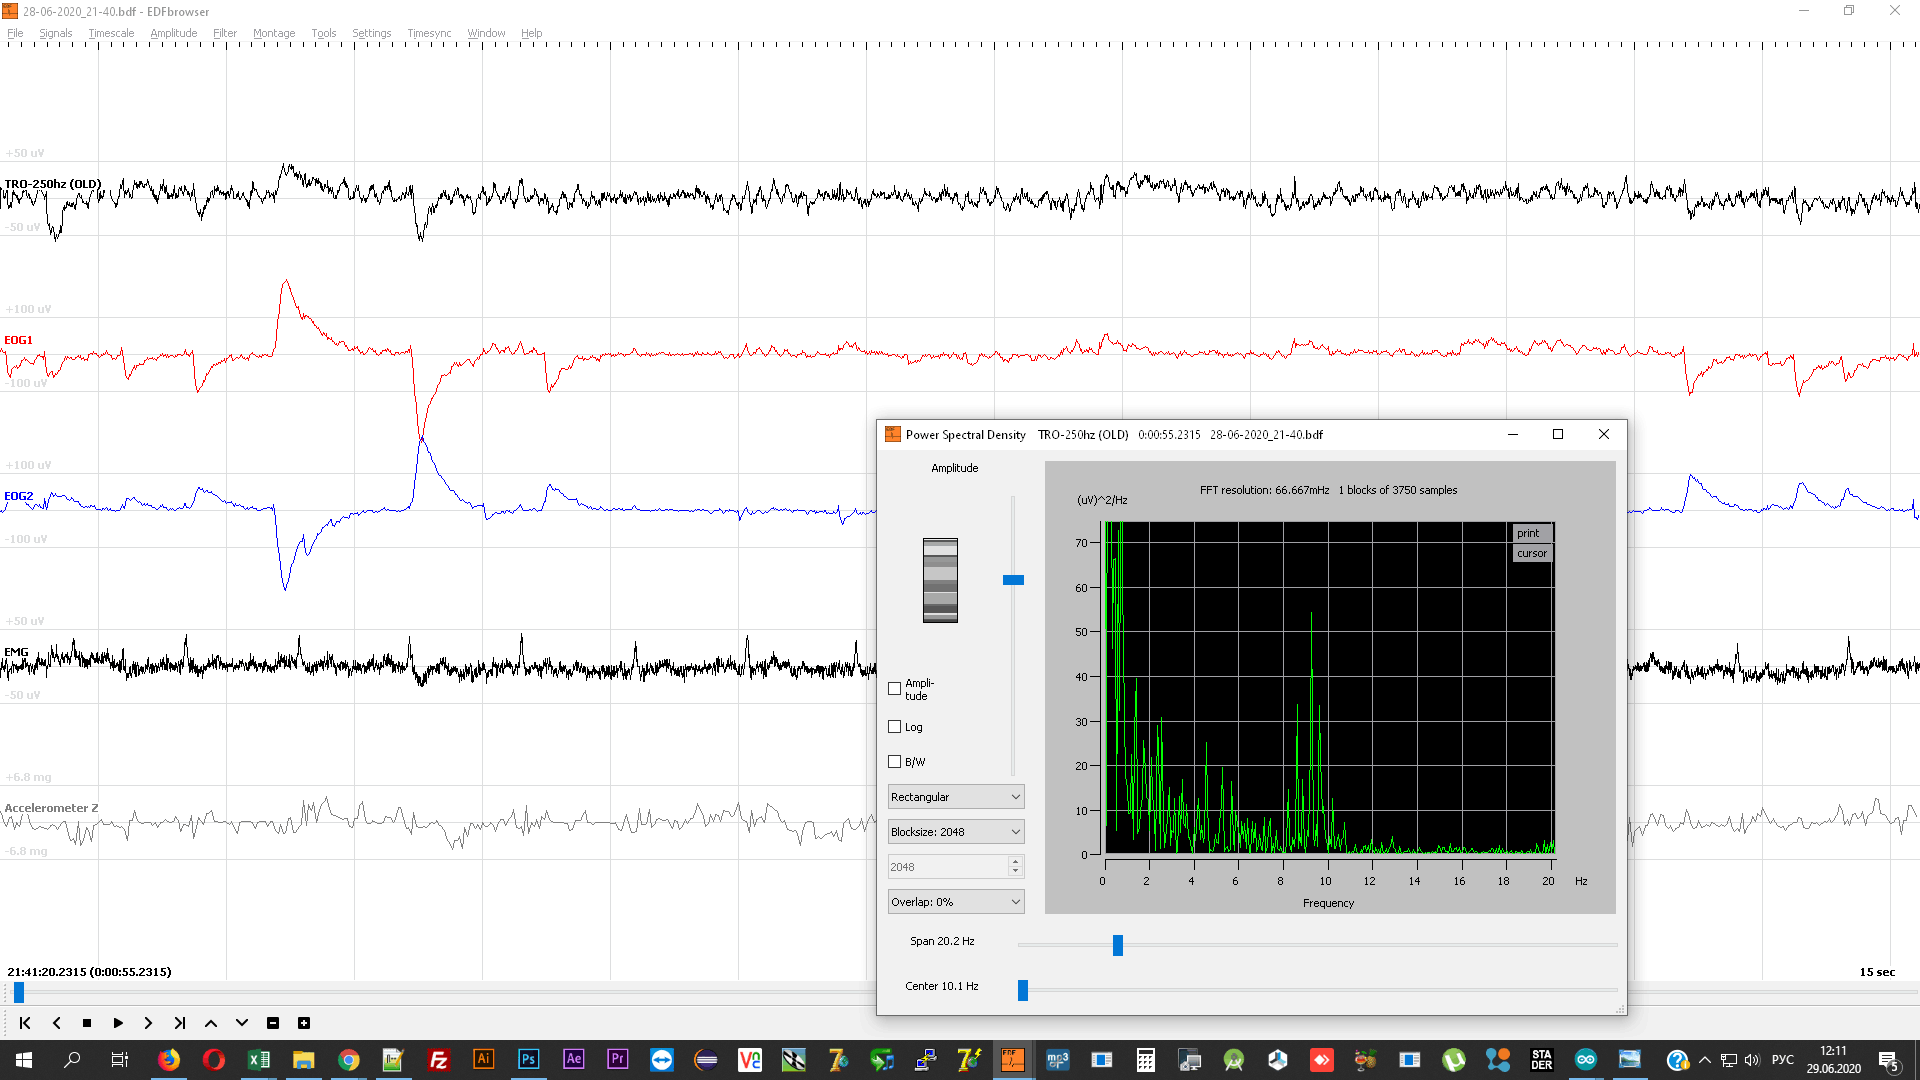Click the EMG signal label
The image size is (1920, 1080).
pos(16,652)
